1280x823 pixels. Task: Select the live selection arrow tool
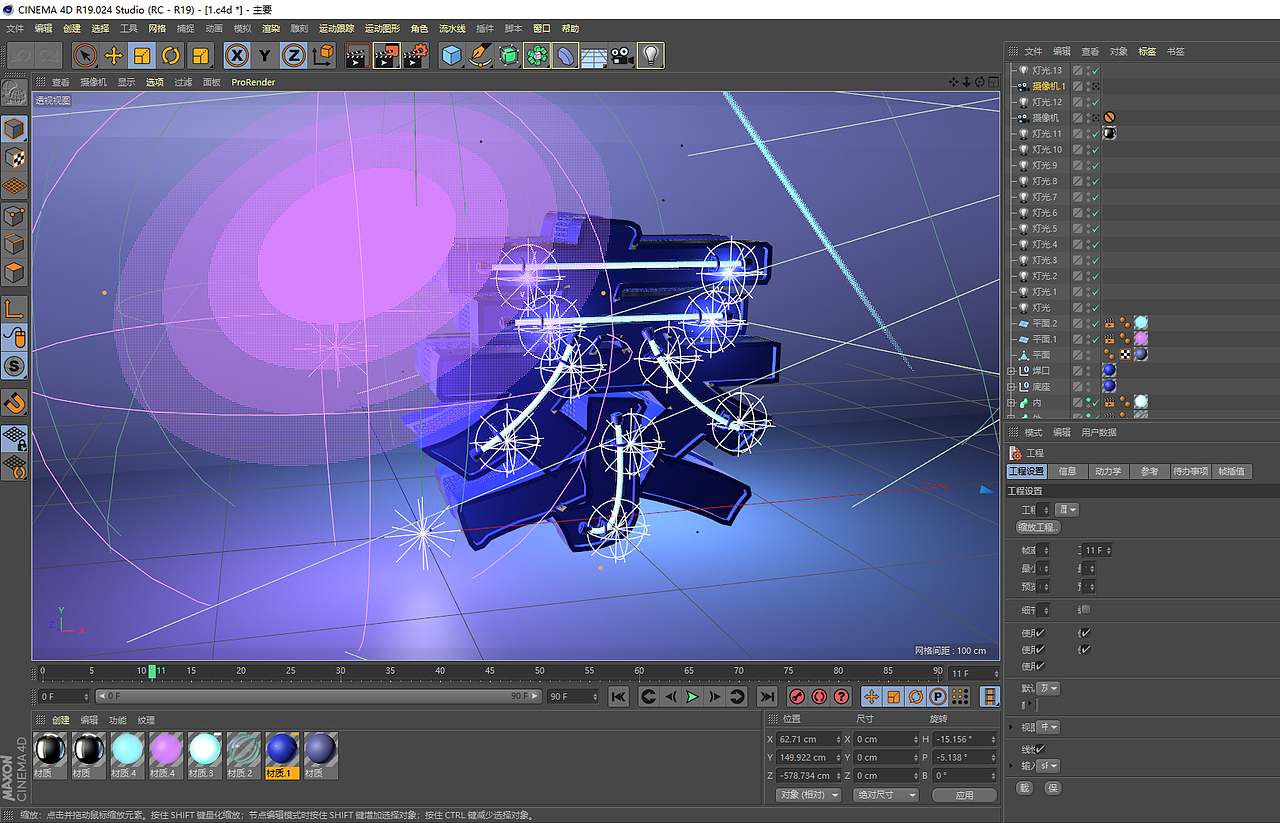[x=86, y=55]
